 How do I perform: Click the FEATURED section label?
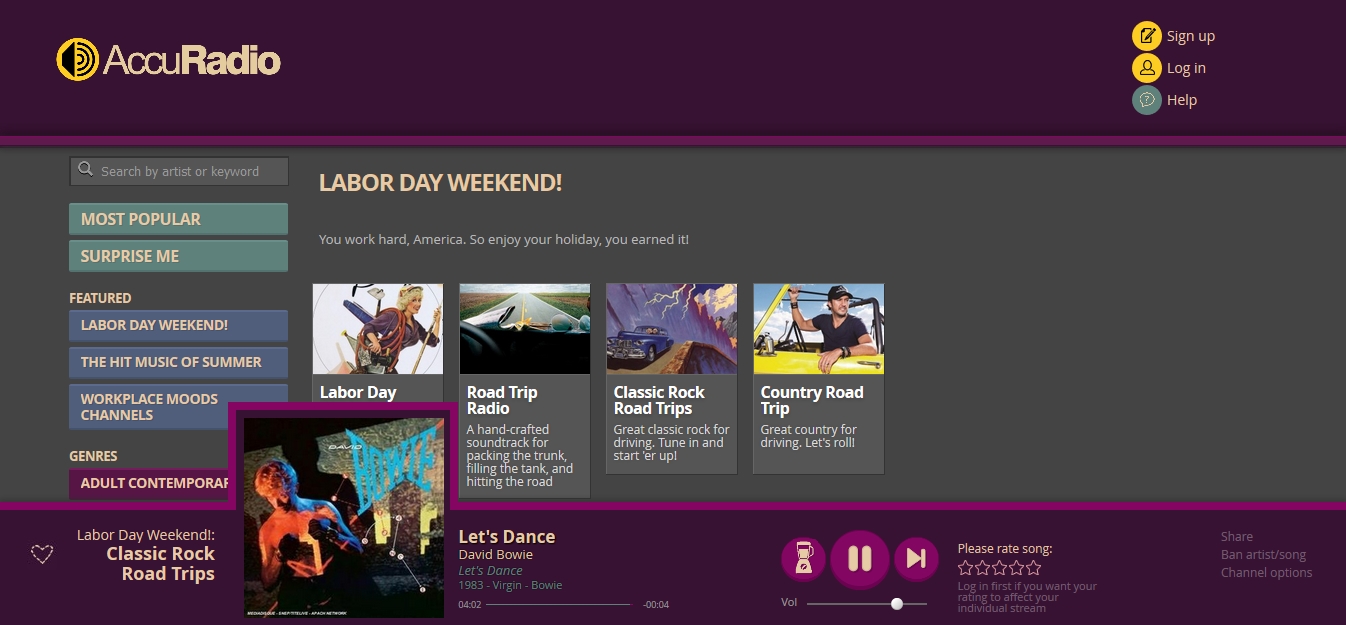pos(100,298)
